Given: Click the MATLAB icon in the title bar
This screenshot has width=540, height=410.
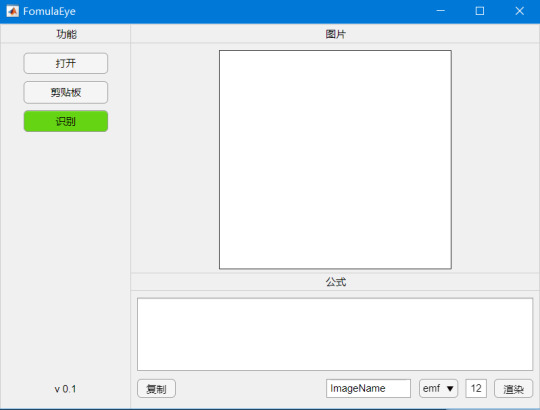Looking at the screenshot, I should (12, 11).
